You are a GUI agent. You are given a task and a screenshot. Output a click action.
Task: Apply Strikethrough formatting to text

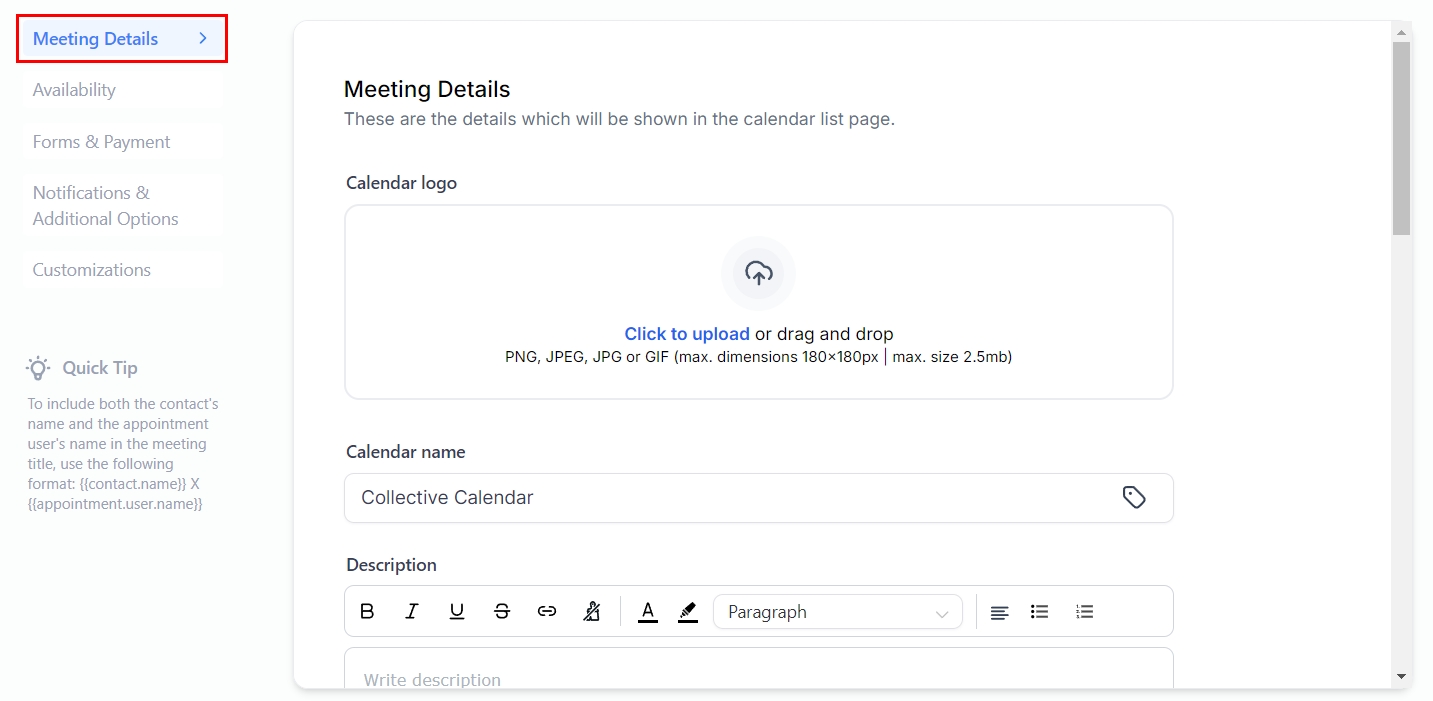click(x=502, y=611)
